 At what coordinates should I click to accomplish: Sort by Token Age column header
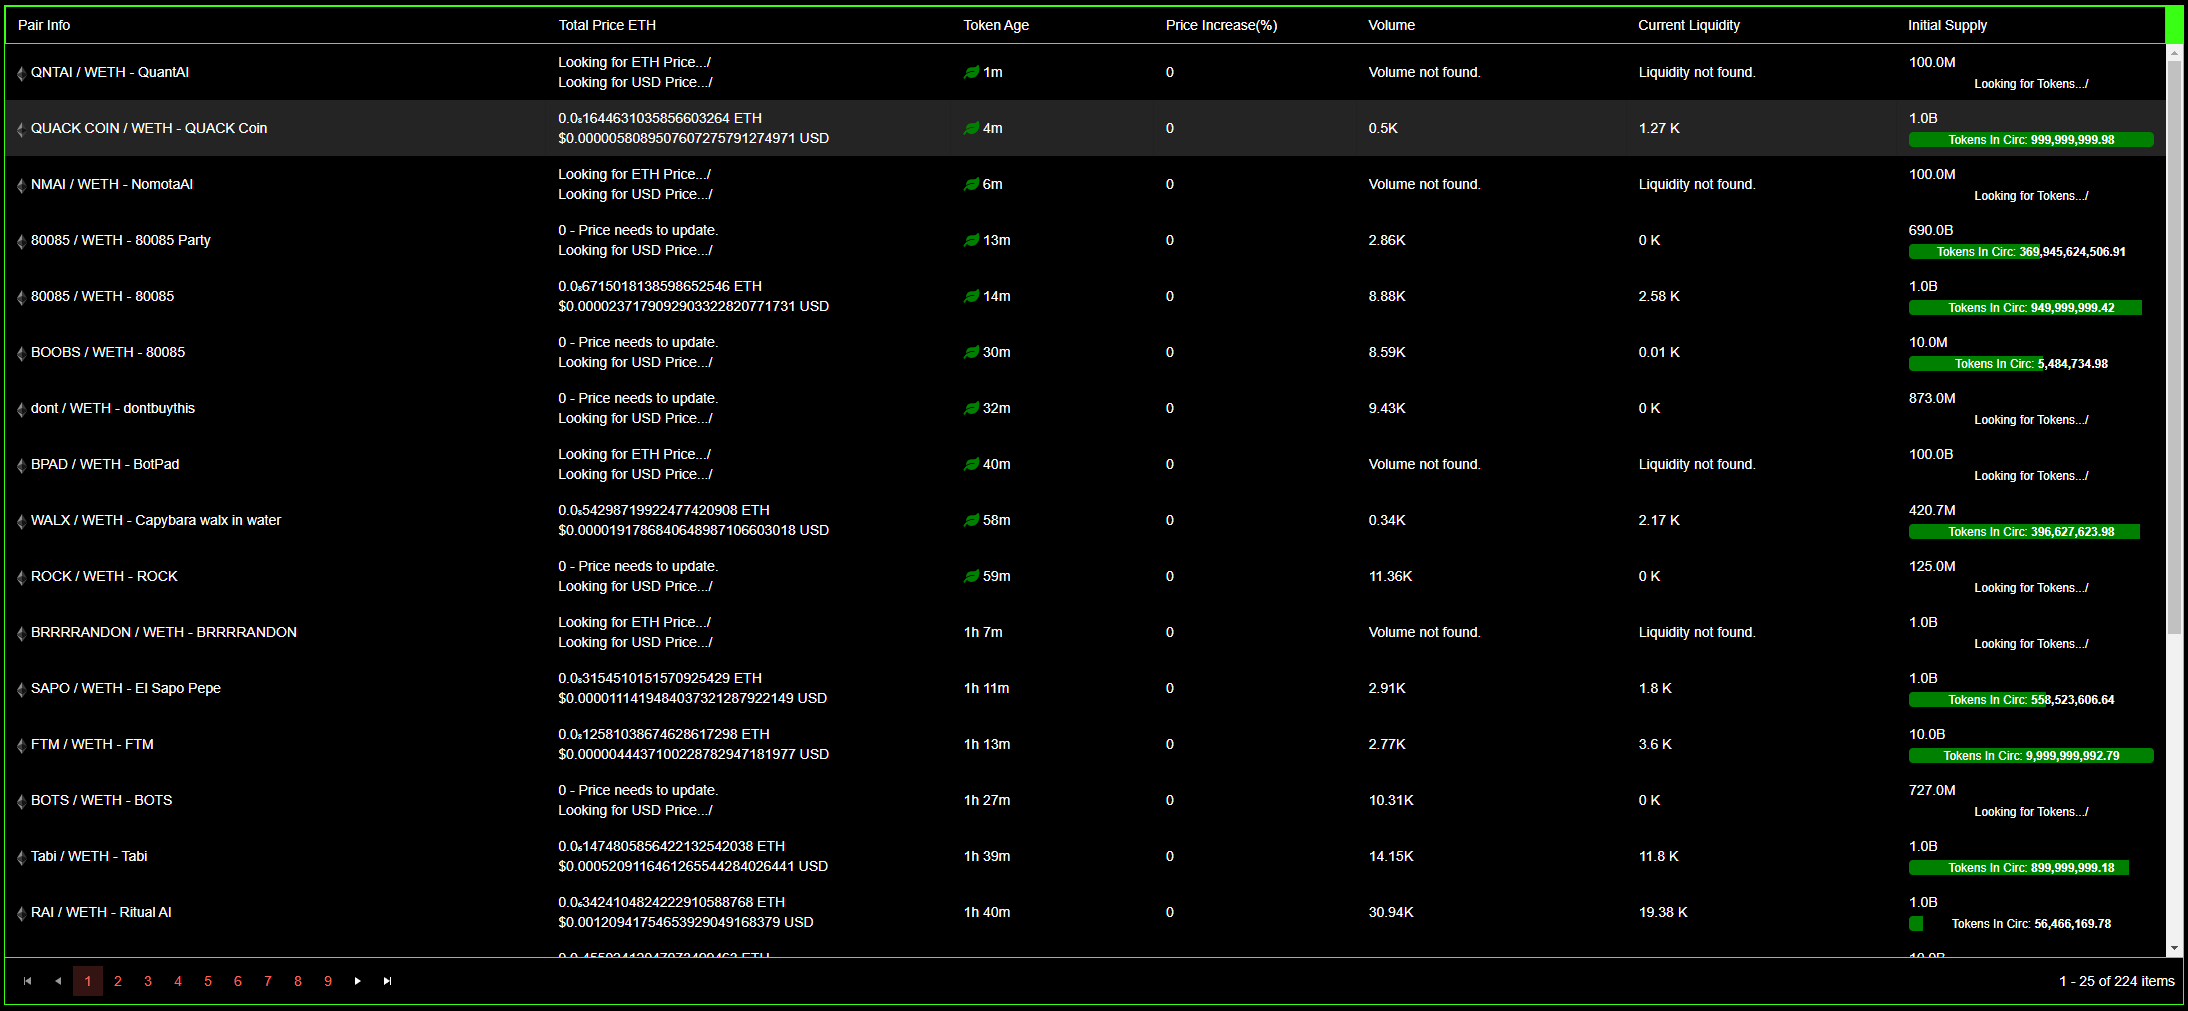coord(996,25)
